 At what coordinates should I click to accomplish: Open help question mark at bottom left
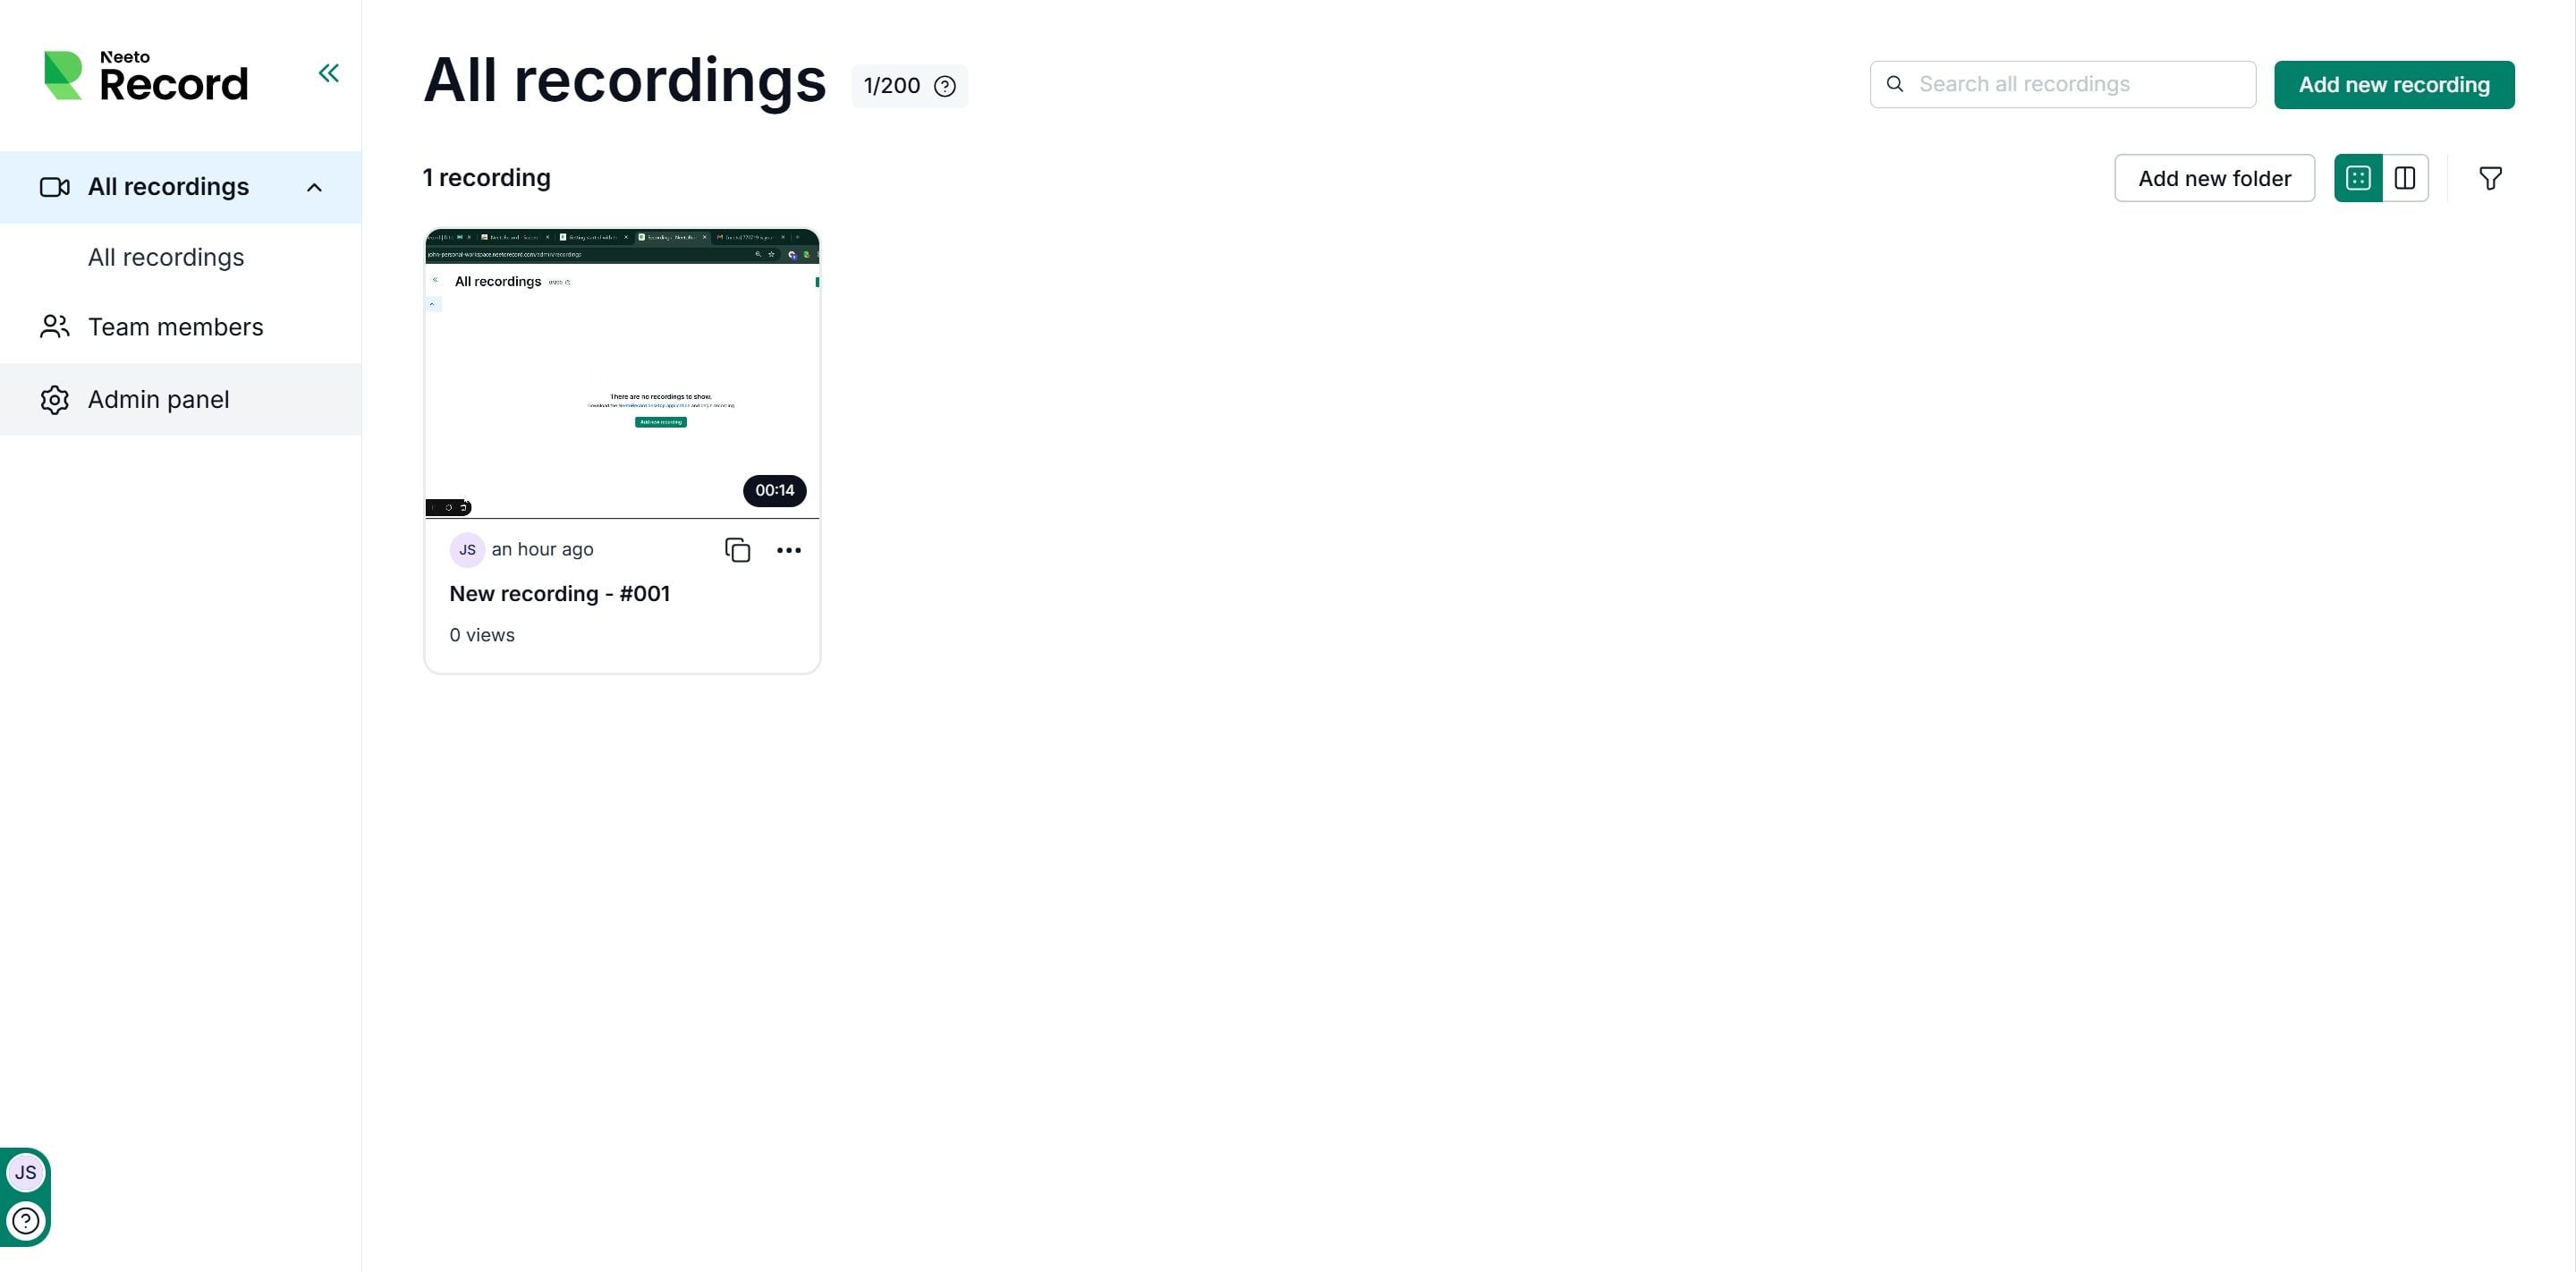tap(26, 1220)
